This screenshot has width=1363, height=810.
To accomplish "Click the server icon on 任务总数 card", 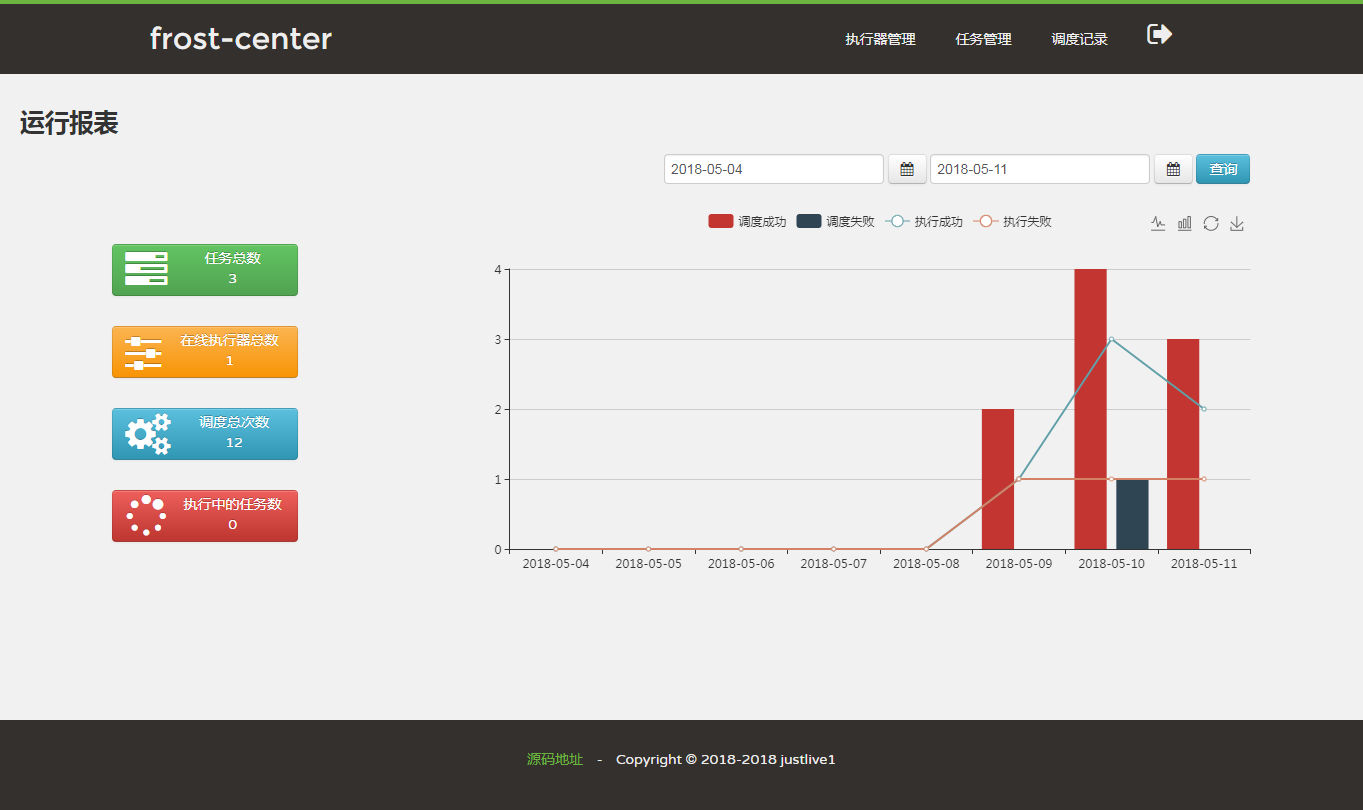I will coord(146,269).
